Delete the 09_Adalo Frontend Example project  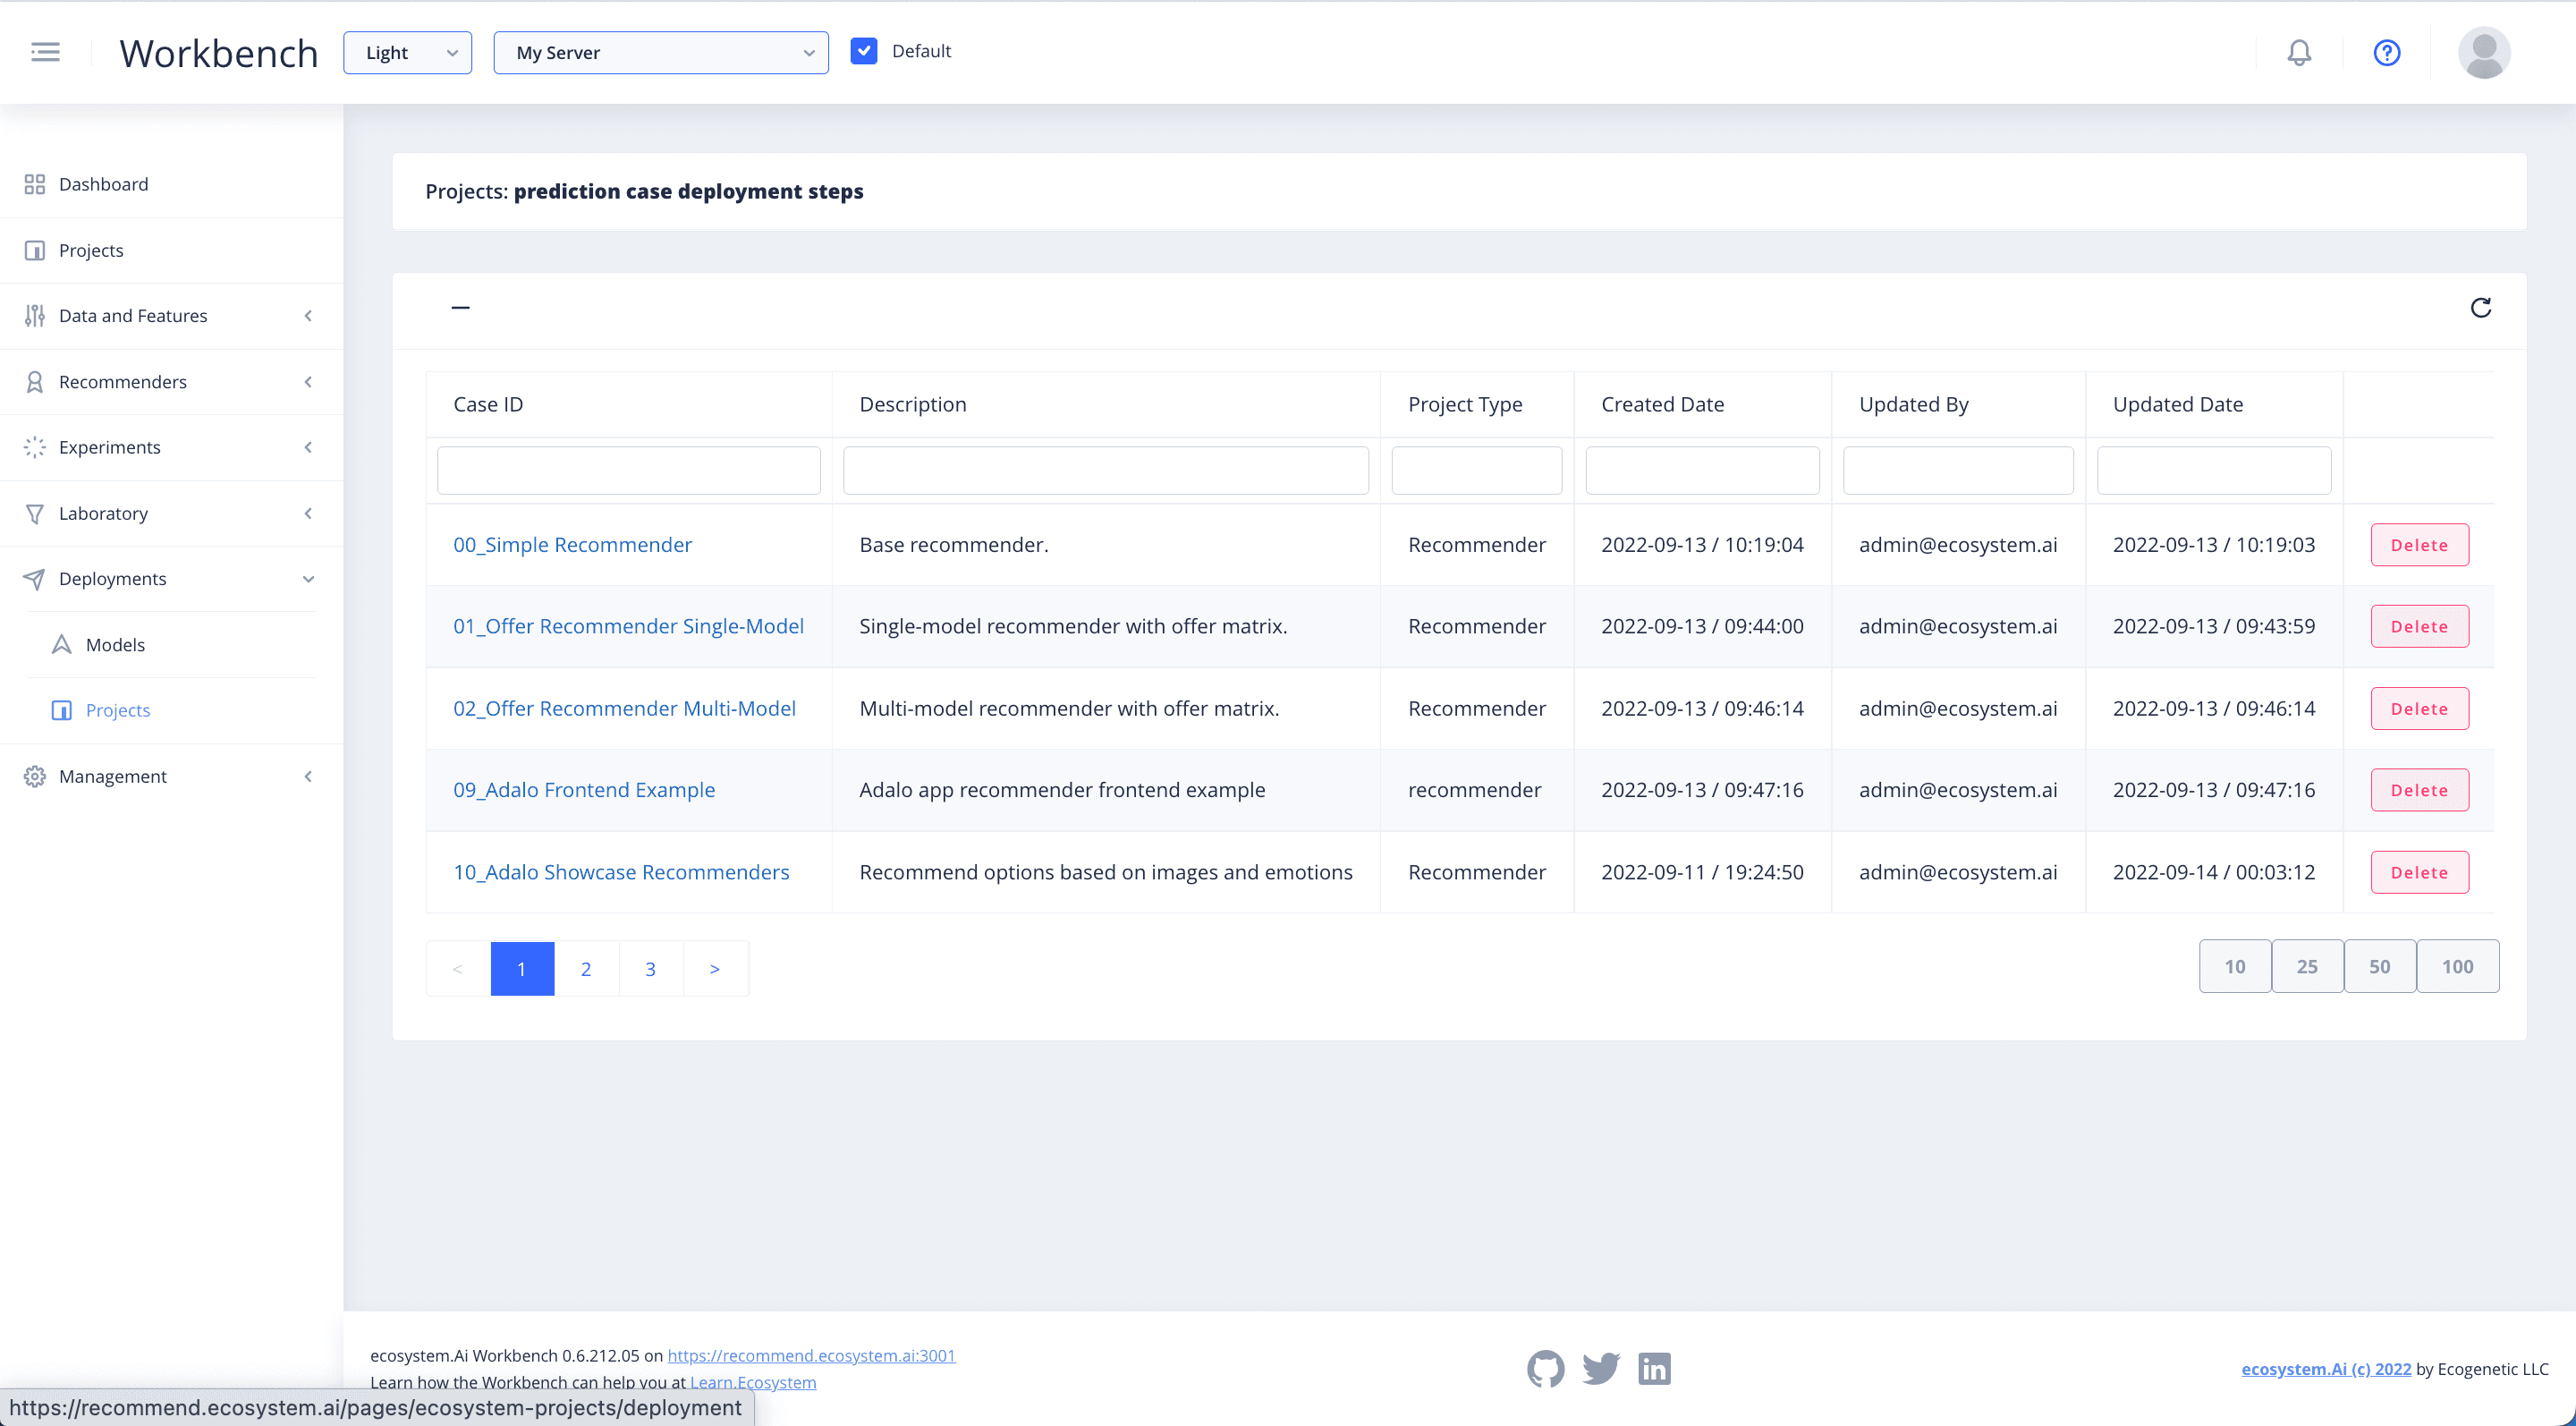2419,789
